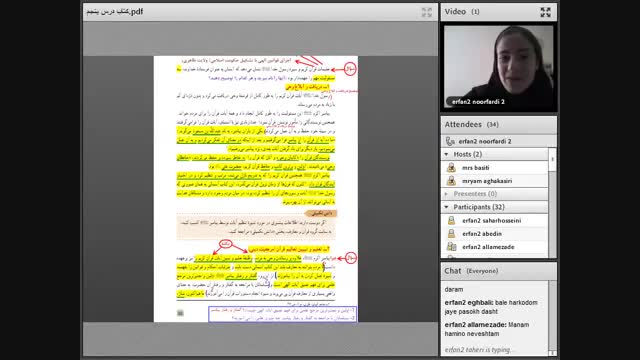Maximize the Video pod with fullscreen icon
This screenshot has width=640, height=360.
pyautogui.click(x=545, y=12)
